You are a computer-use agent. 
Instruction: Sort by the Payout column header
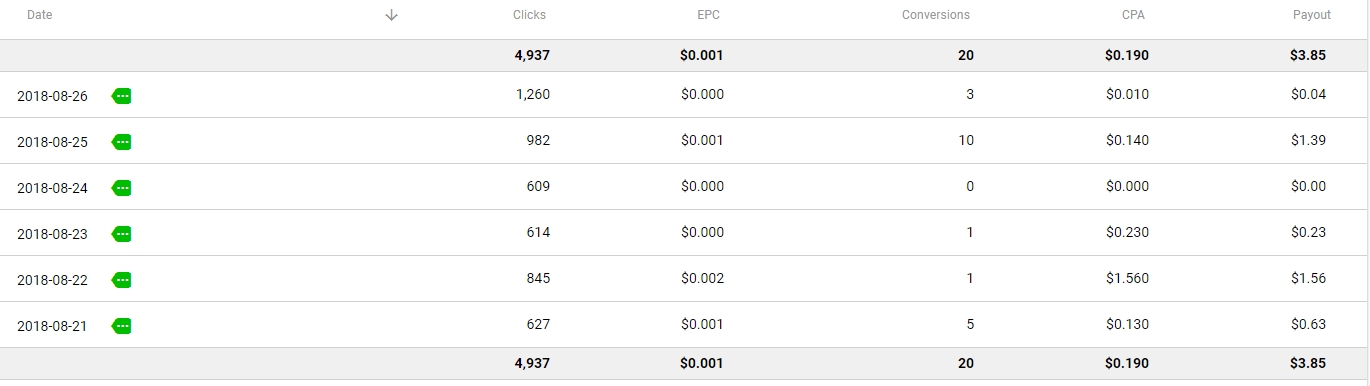[x=1312, y=15]
